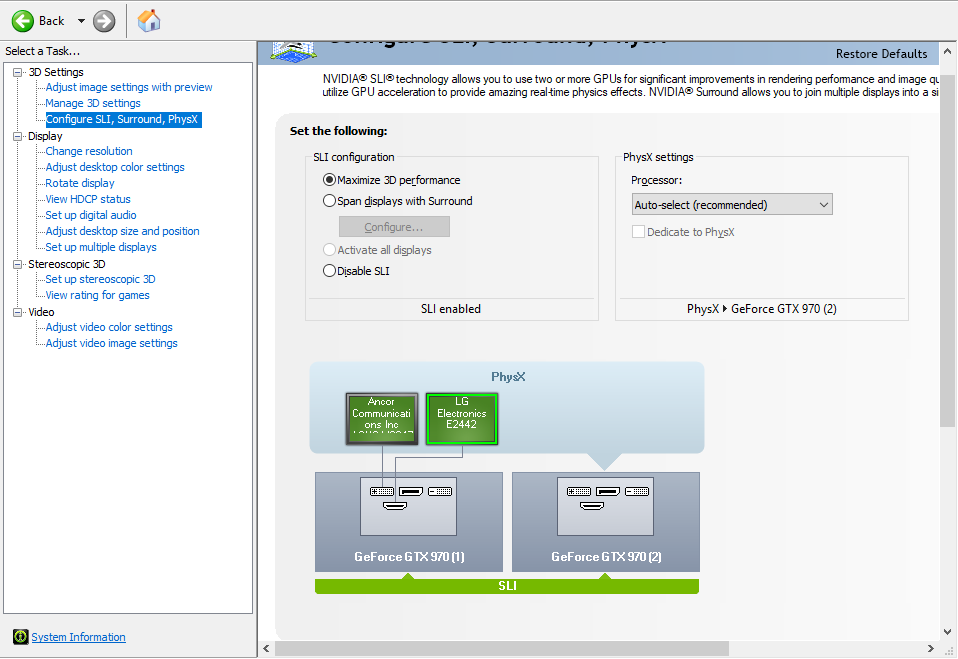Open the System Information link
This screenshot has height=659, width=958.
click(78, 637)
